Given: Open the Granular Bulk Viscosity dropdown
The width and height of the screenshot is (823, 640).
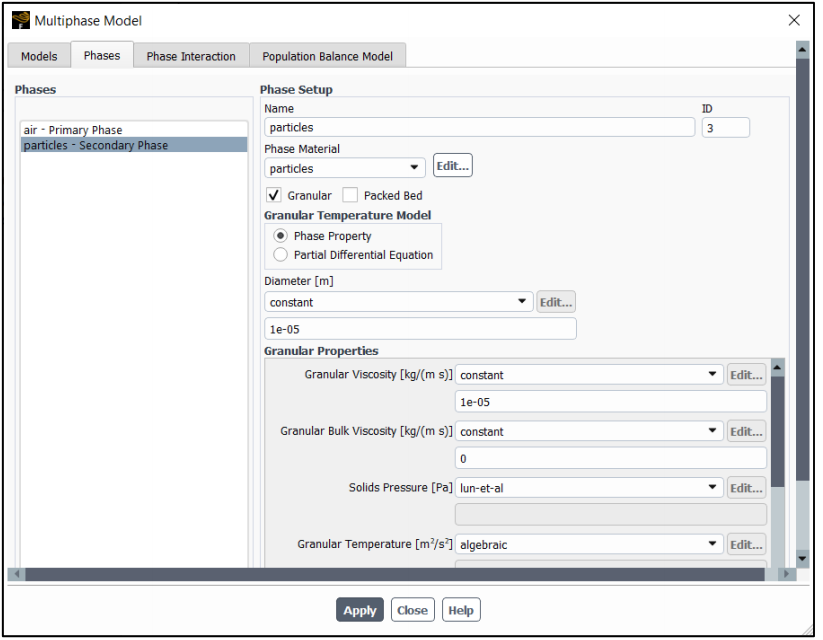Looking at the screenshot, I should (589, 431).
